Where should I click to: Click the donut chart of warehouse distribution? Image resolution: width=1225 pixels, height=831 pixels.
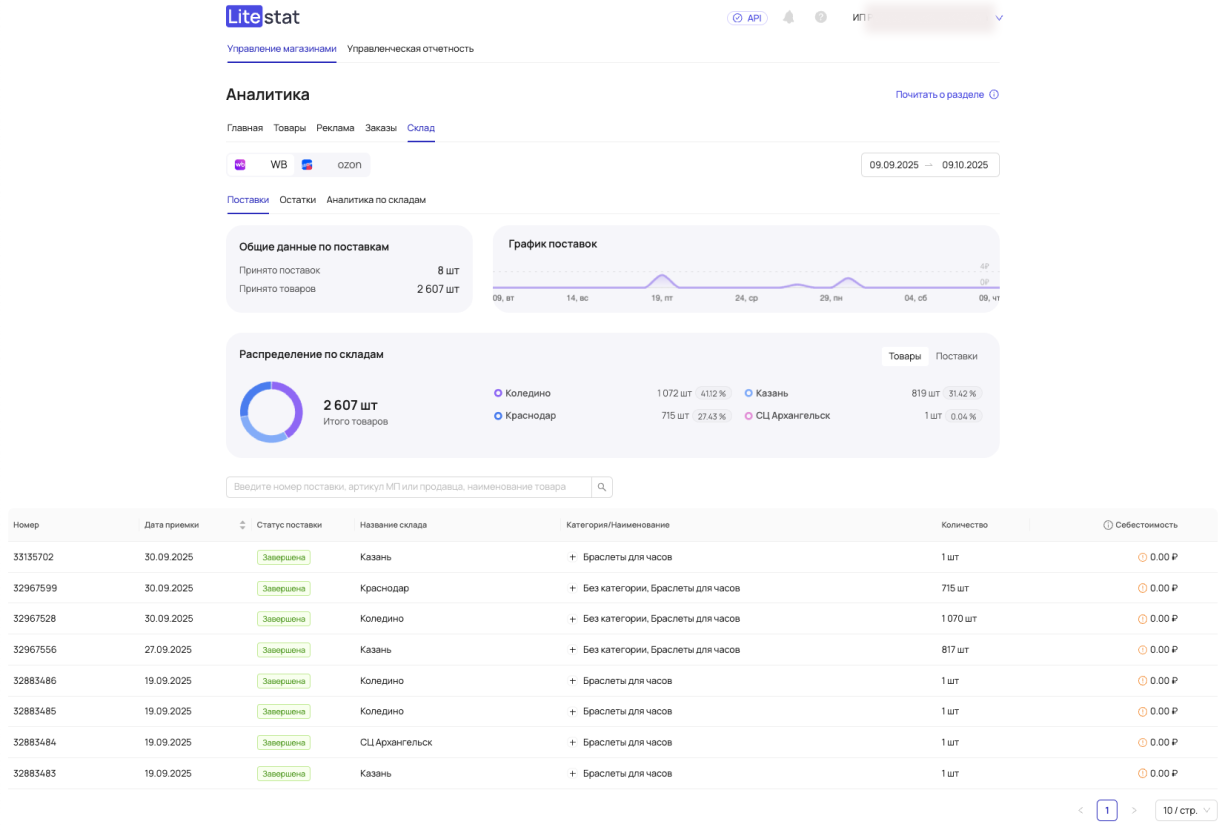pyautogui.click(x=271, y=412)
